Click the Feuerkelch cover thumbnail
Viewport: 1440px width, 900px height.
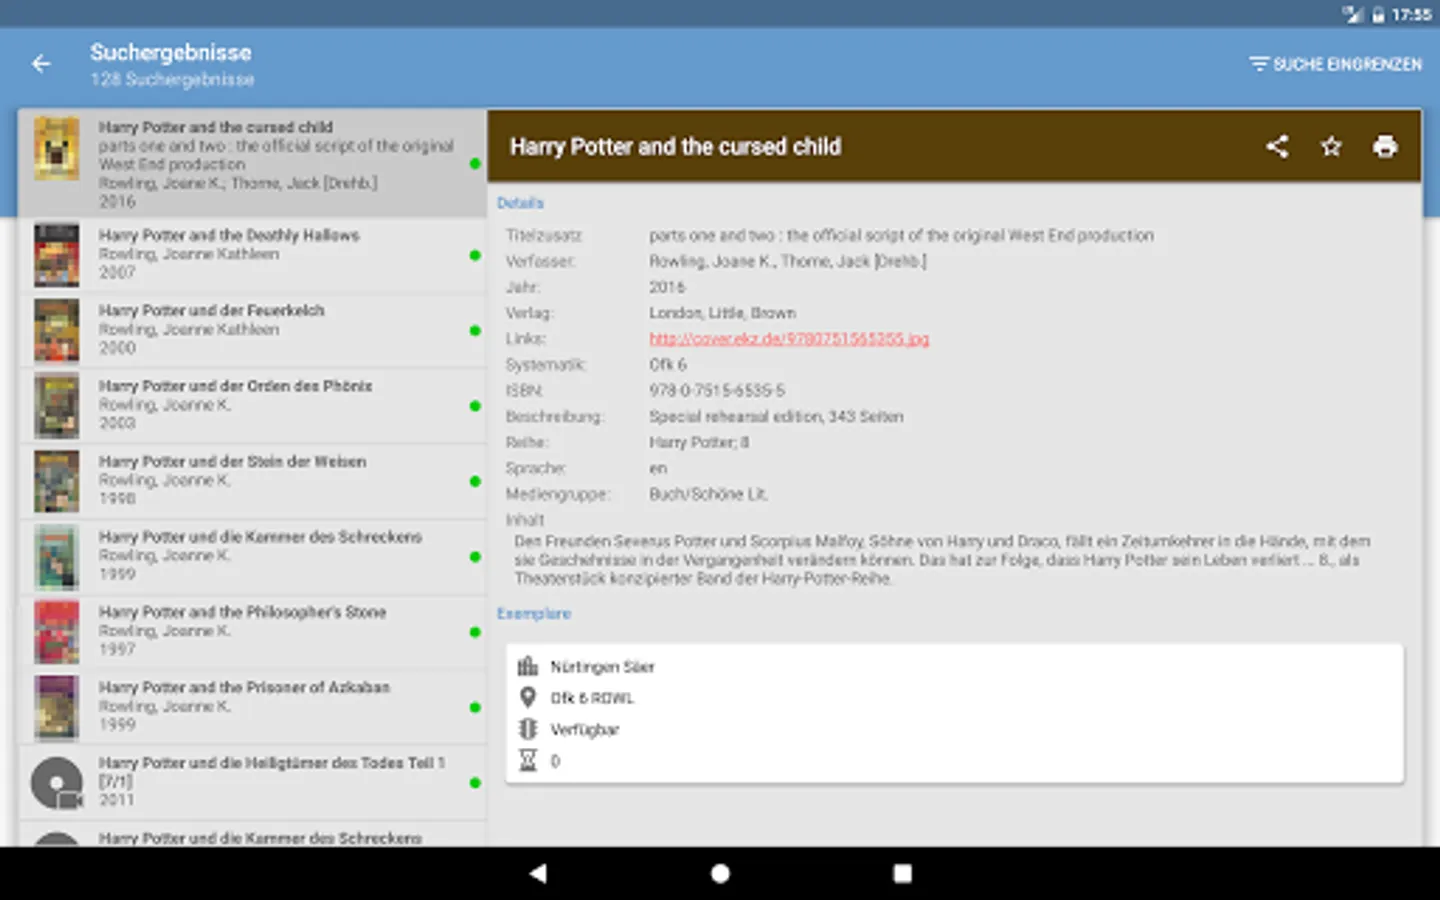tap(57, 331)
